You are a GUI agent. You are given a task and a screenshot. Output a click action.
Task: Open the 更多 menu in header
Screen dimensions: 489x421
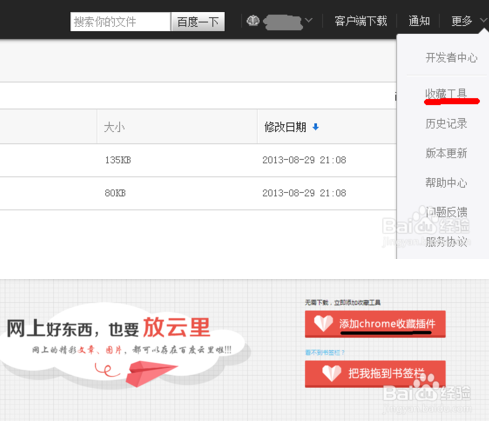[x=461, y=21]
